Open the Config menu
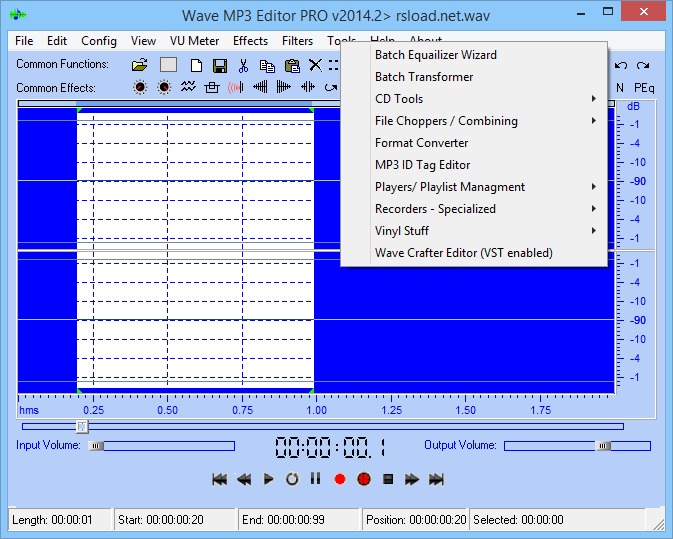This screenshot has height=539, width=673. (x=99, y=41)
